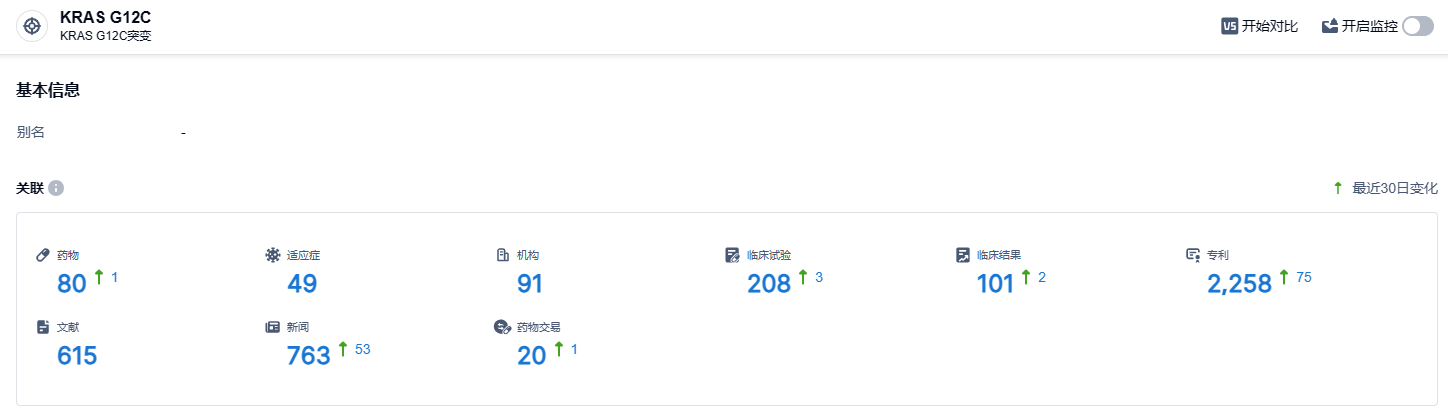Screen dimensions: 1448x418
Task: Click the 开启监控 monitor icon
Action: pos(1330,27)
